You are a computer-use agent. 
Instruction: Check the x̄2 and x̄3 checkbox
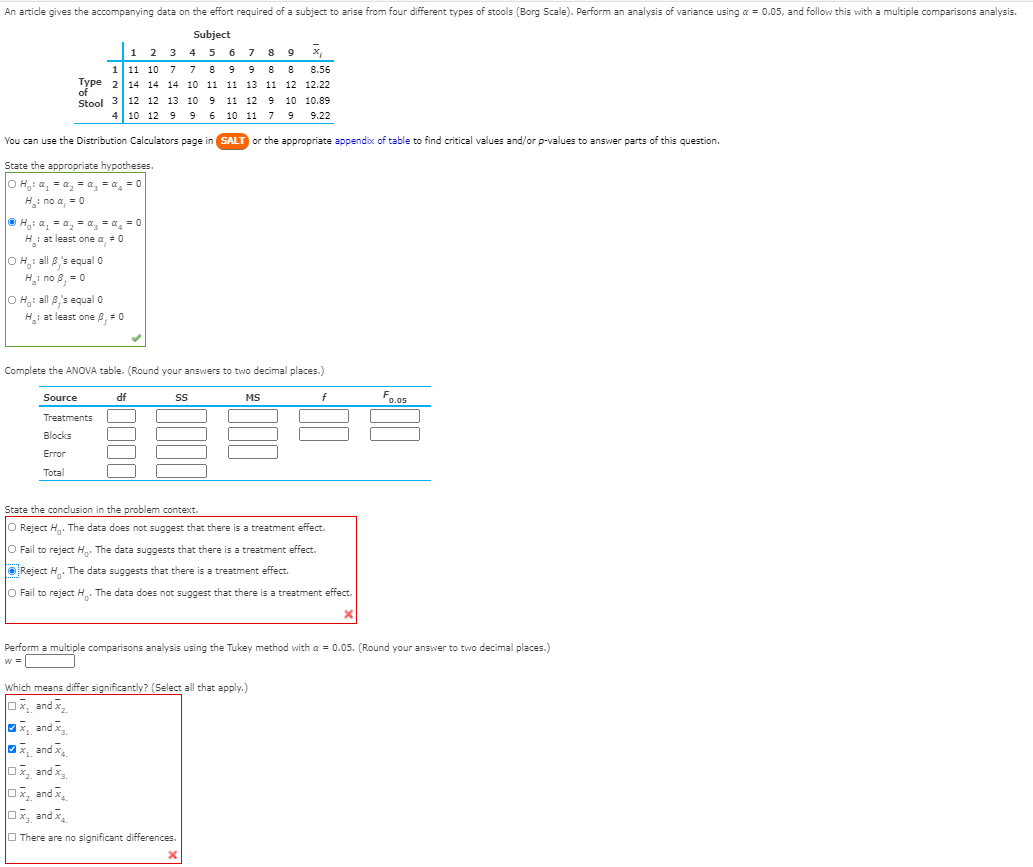[x=12, y=771]
